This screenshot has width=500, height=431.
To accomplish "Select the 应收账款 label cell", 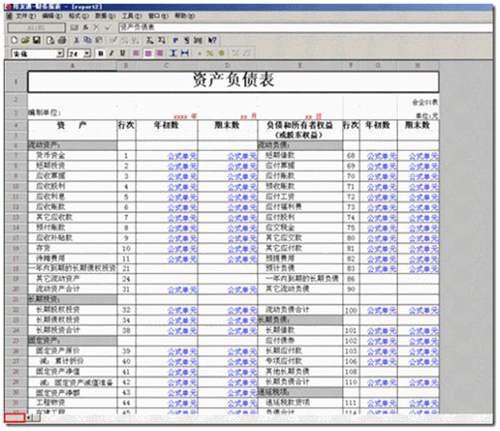I will coord(72,207).
